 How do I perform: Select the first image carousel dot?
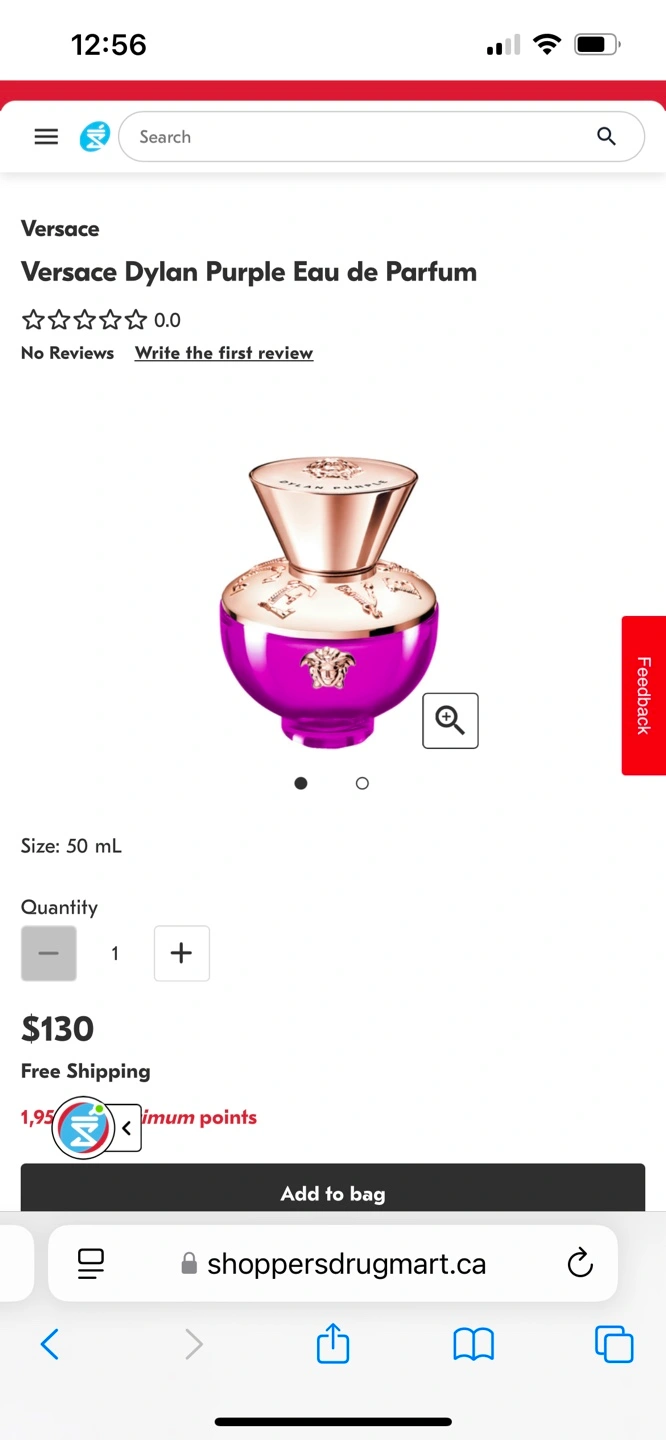301,783
